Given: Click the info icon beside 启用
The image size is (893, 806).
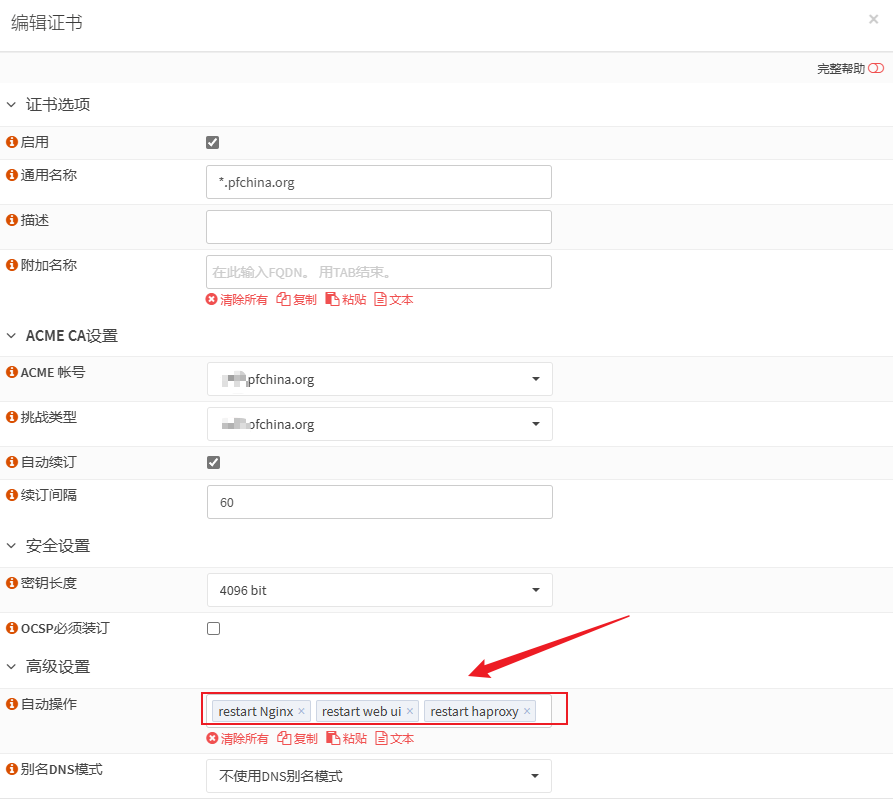Looking at the screenshot, I should [x=12, y=143].
